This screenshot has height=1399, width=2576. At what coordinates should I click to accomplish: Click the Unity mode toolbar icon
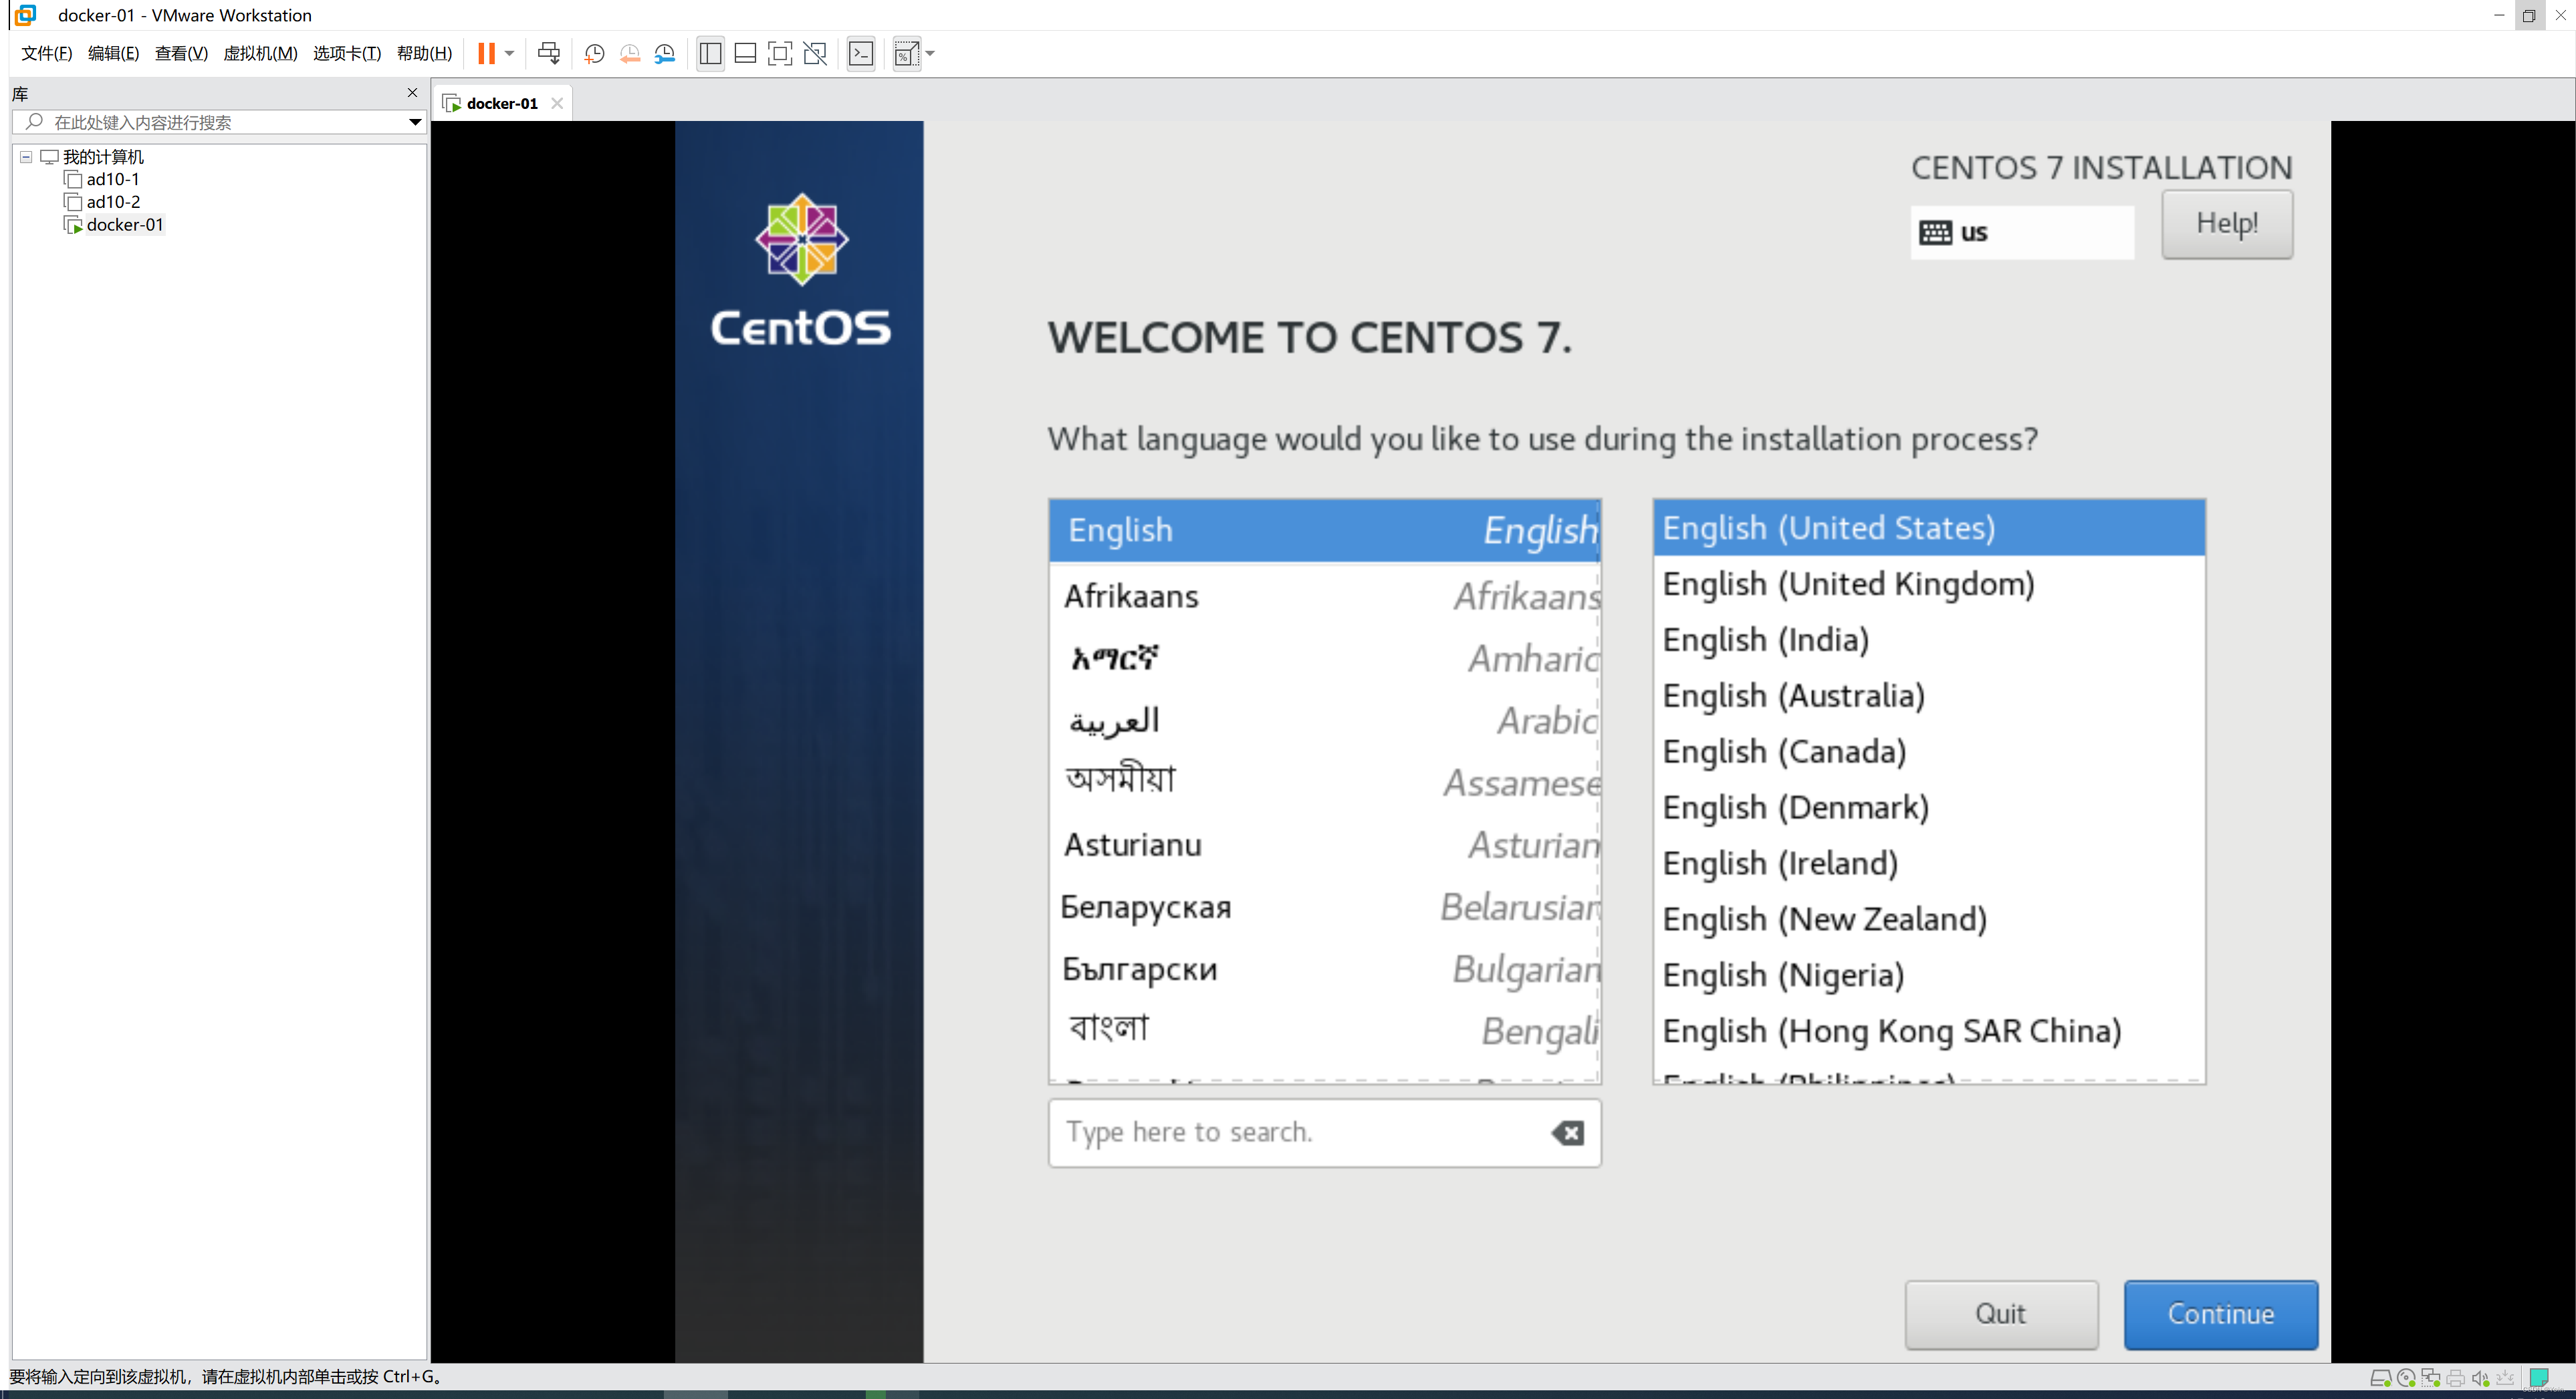point(815,54)
